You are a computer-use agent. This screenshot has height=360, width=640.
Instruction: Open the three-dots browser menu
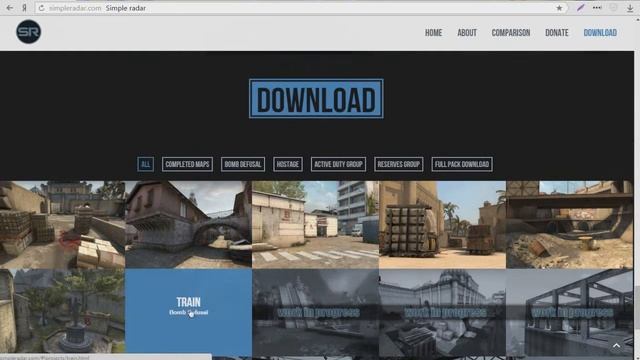(x=597, y=8)
